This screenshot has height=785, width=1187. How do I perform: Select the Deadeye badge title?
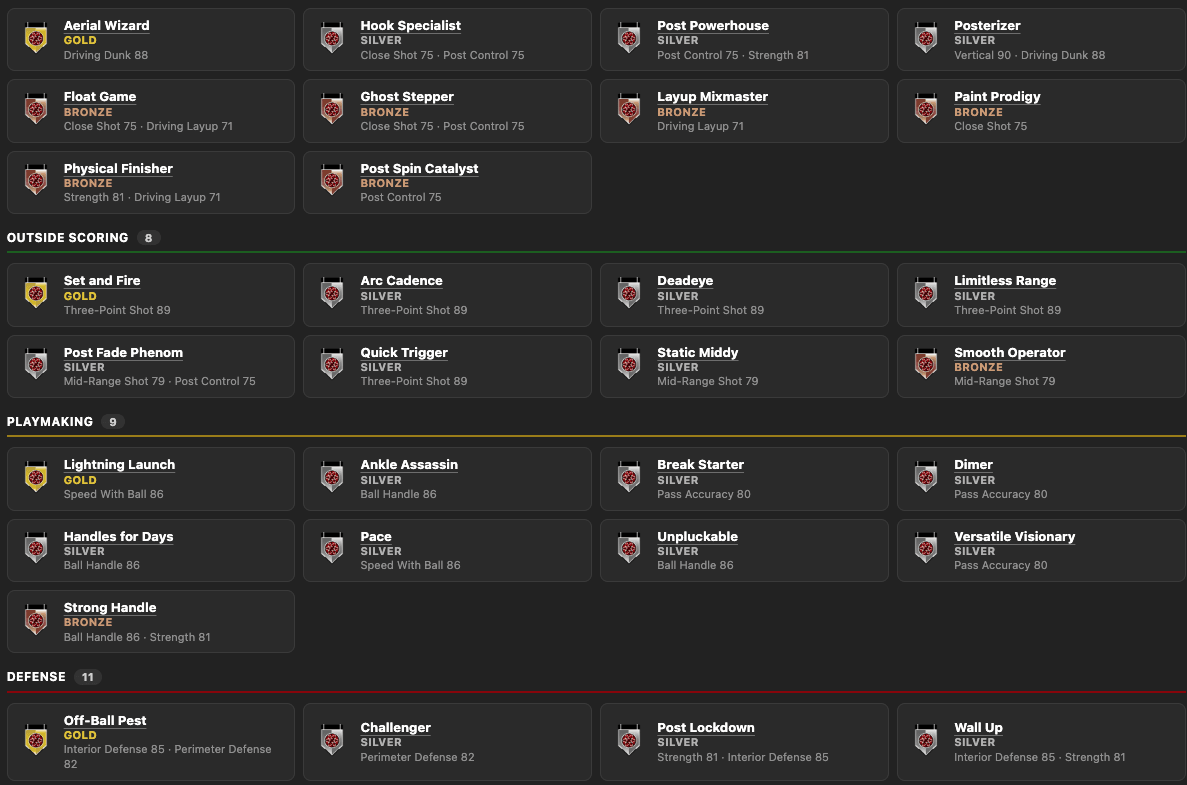685,280
